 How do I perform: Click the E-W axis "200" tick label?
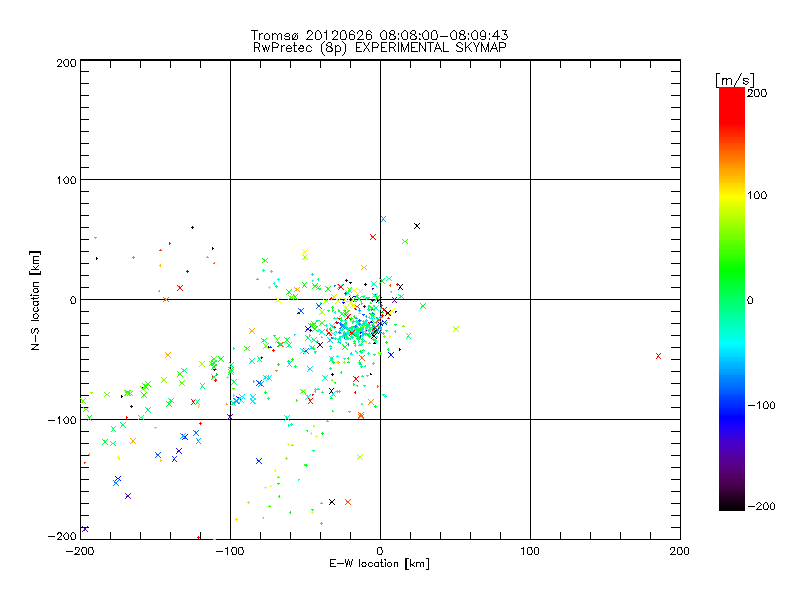680,552
